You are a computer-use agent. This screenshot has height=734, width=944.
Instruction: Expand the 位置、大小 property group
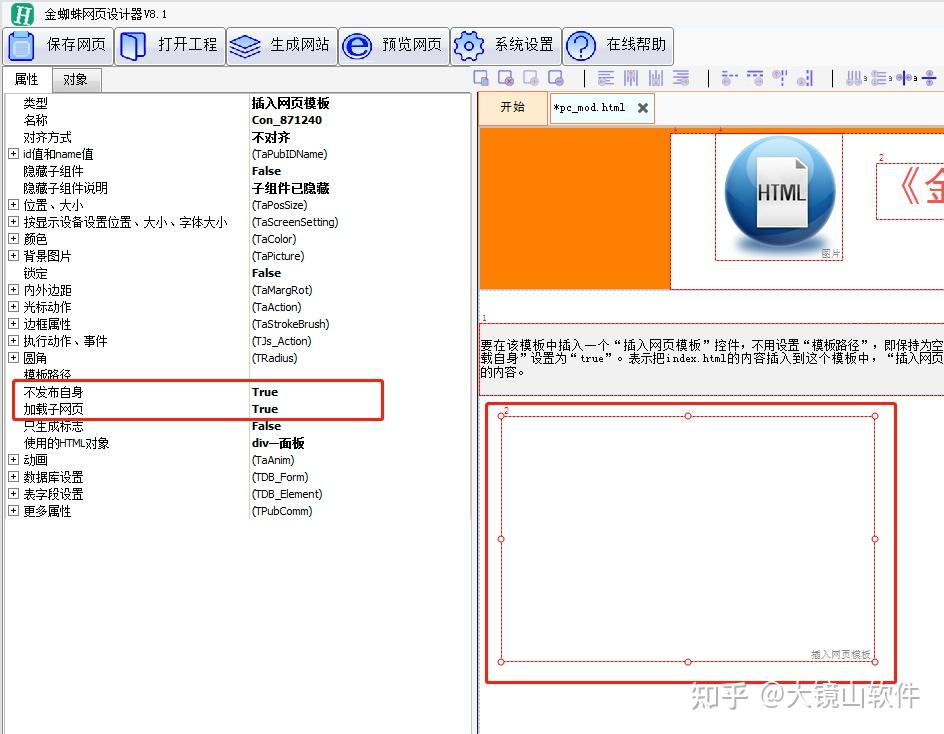click(13, 205)
